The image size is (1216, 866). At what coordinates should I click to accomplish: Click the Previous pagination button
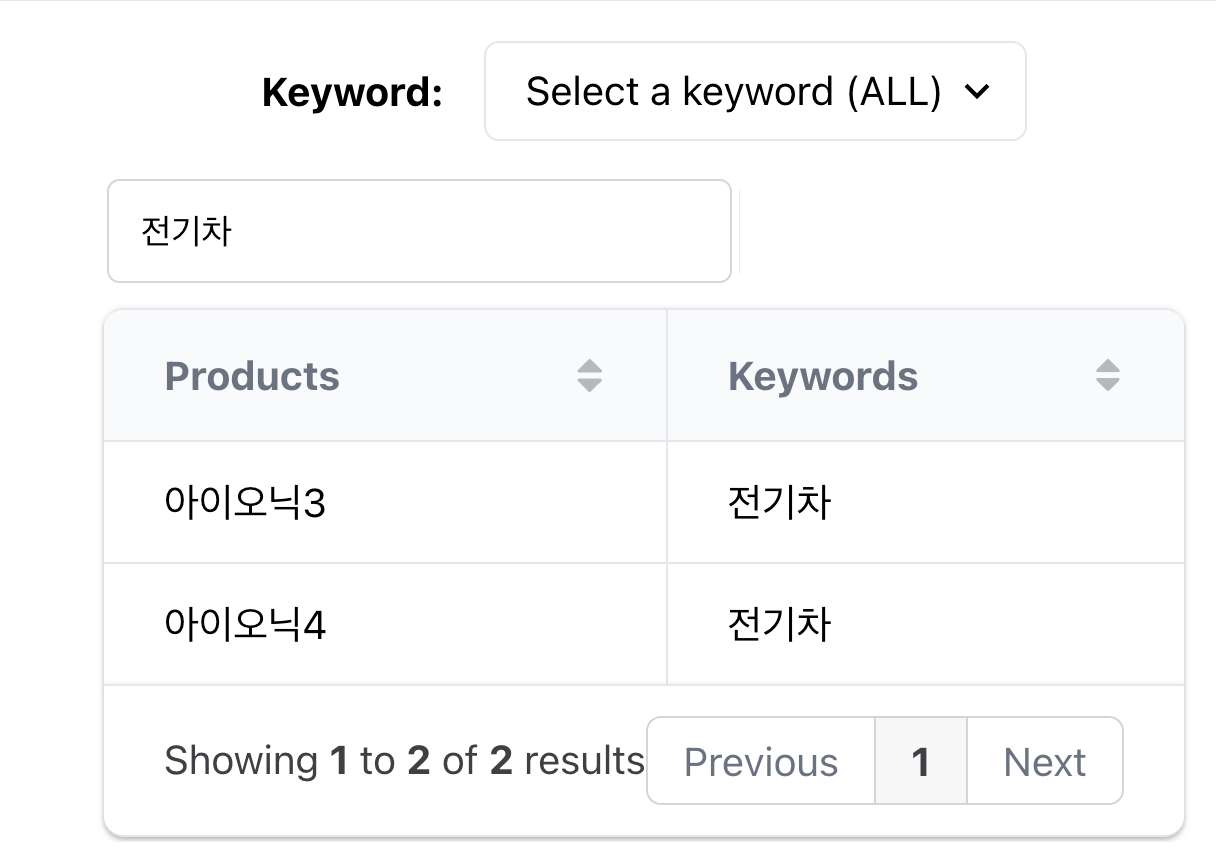click(x=760, y=761)
